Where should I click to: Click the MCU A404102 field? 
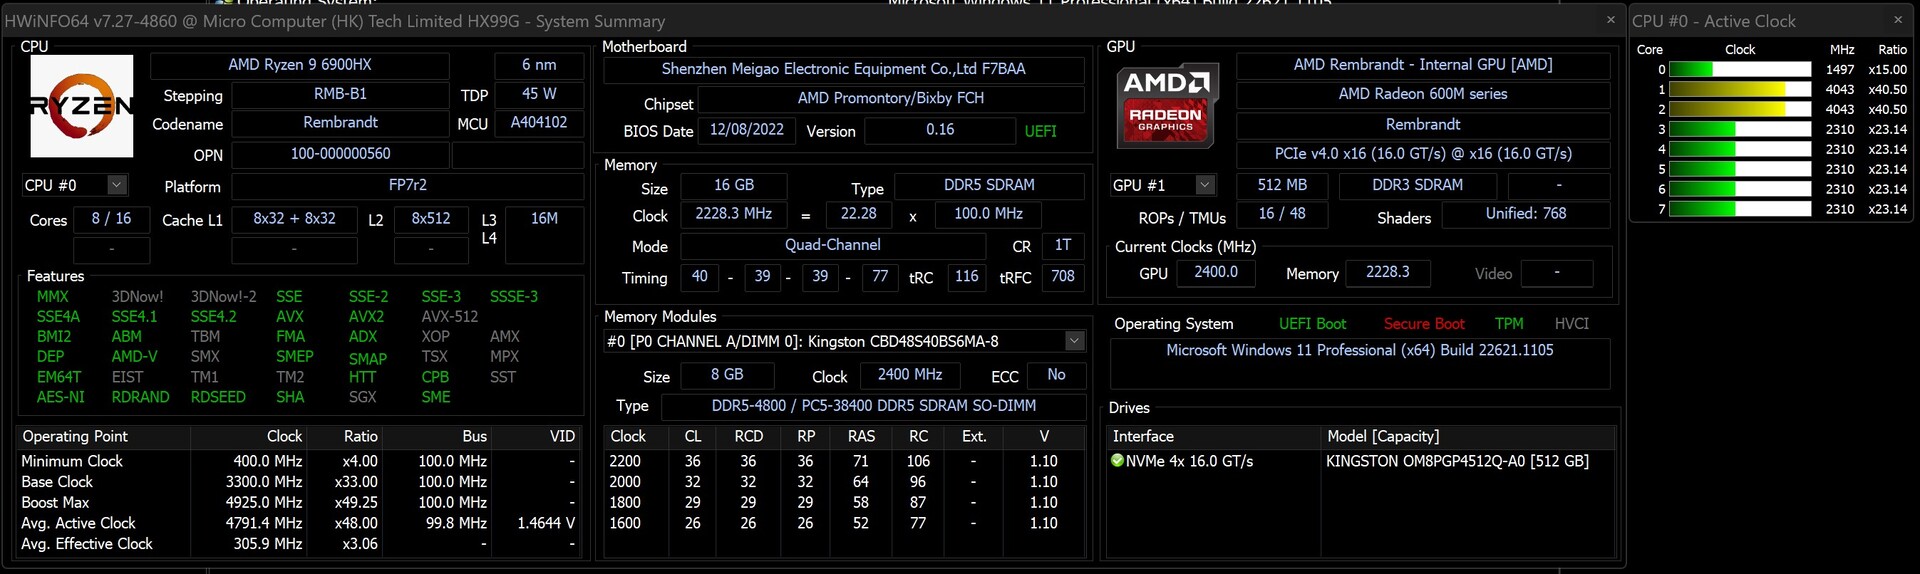[539, 123]
